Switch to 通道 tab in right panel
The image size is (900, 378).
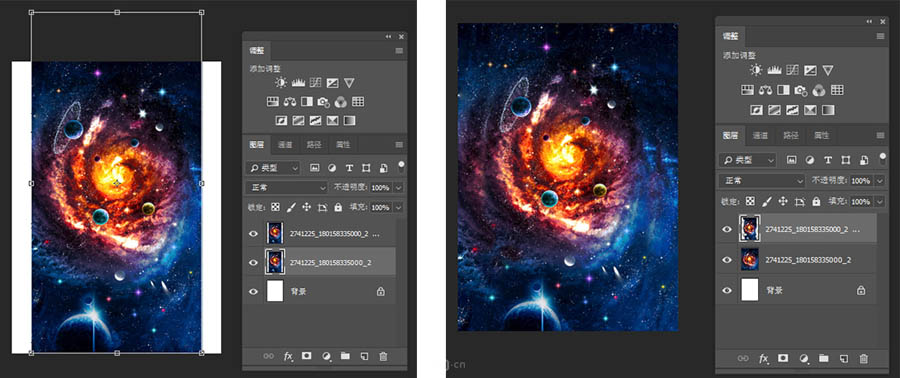760,135
